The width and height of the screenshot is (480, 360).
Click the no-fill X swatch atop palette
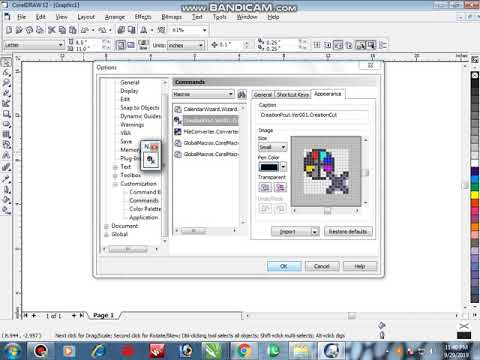pos(475,76)
